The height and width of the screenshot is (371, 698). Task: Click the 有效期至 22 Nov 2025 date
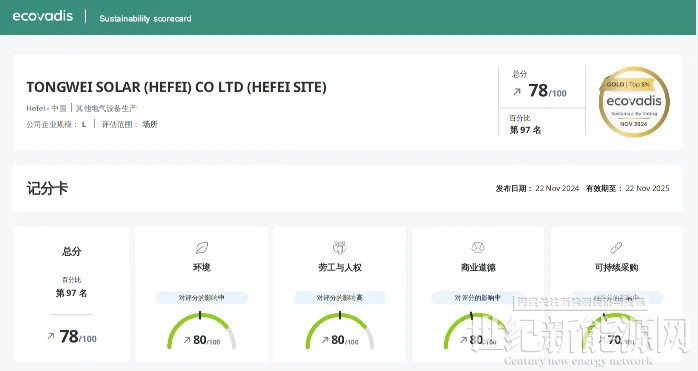pos(628,188)
